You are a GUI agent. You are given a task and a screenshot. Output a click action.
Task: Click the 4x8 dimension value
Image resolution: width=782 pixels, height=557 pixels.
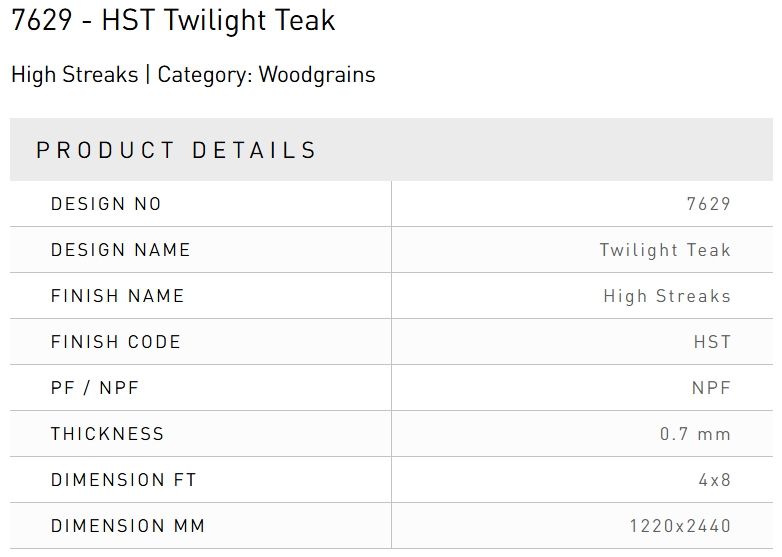[x=715, y=480]
